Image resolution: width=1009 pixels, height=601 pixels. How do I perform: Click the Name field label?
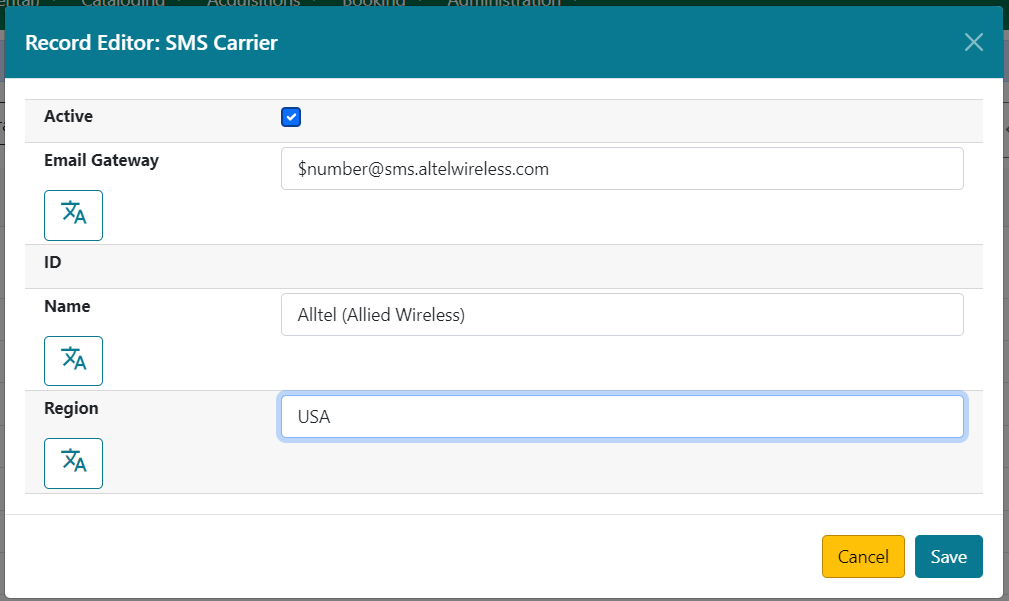tap(67, 307)
